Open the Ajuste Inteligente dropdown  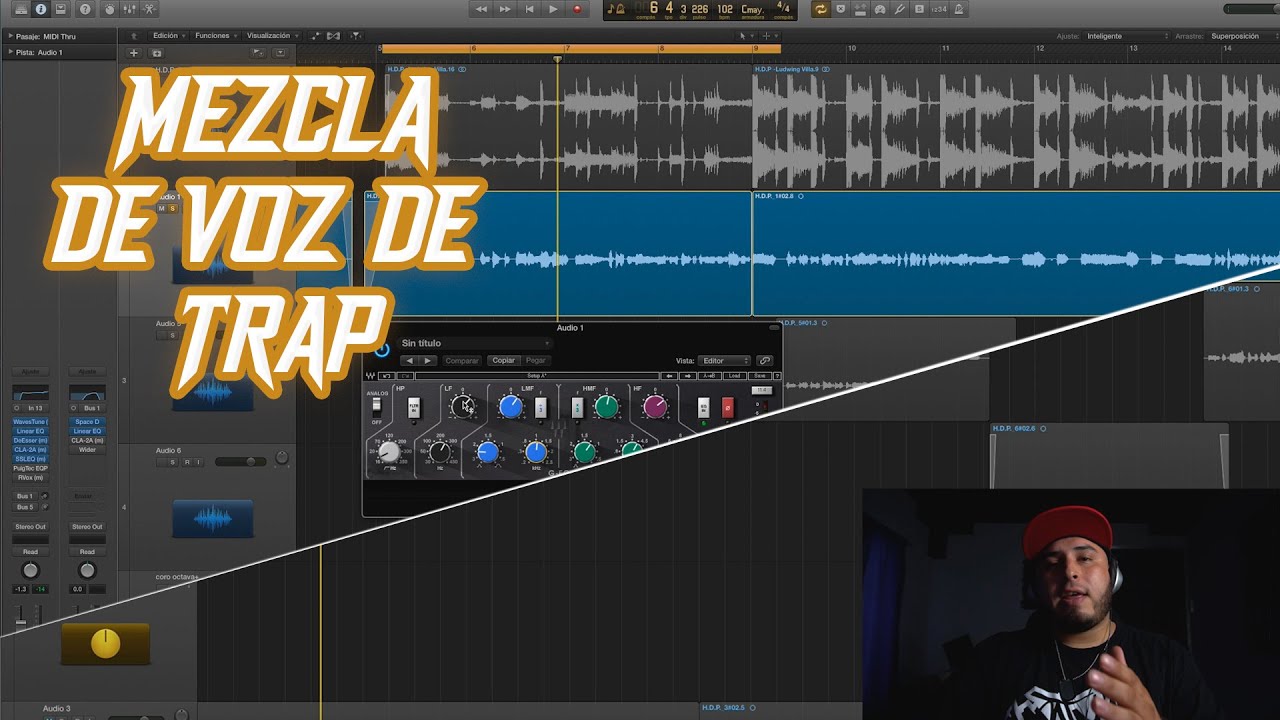point(1126,36)
